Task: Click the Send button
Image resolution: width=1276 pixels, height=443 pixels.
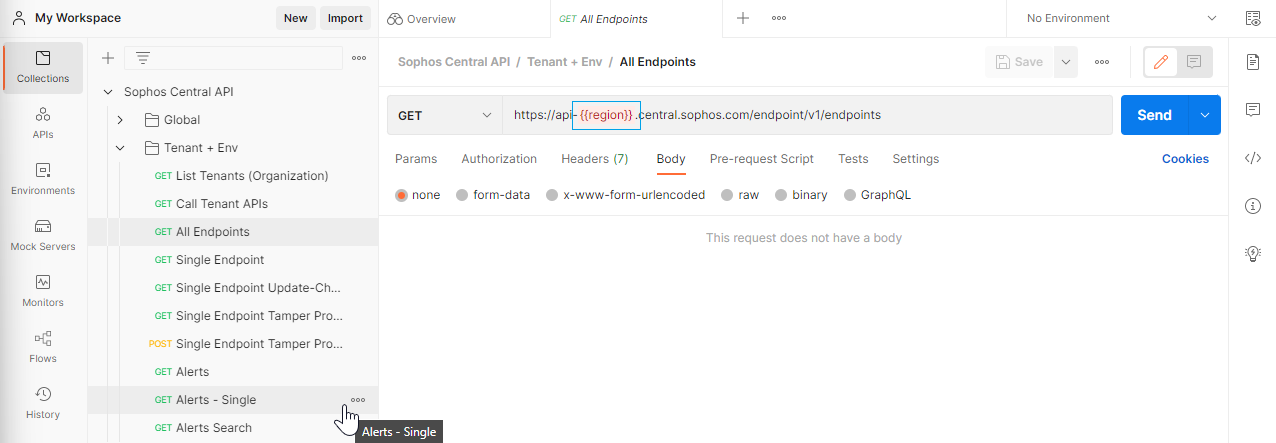Action: [x=1154, y=115]
